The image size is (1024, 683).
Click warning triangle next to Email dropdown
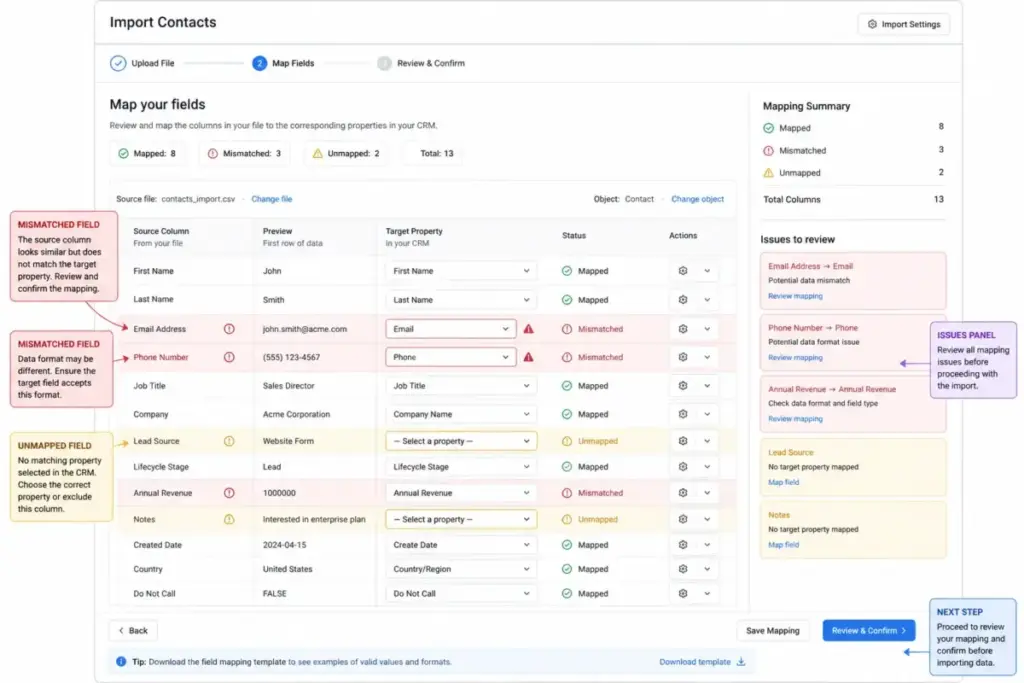pyautogui.click(x=528, y=329)
